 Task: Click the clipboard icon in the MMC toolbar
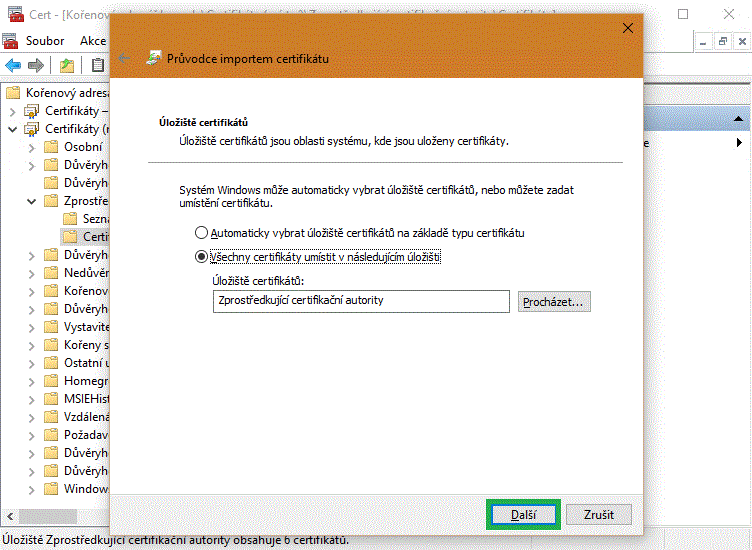point(98,66)
